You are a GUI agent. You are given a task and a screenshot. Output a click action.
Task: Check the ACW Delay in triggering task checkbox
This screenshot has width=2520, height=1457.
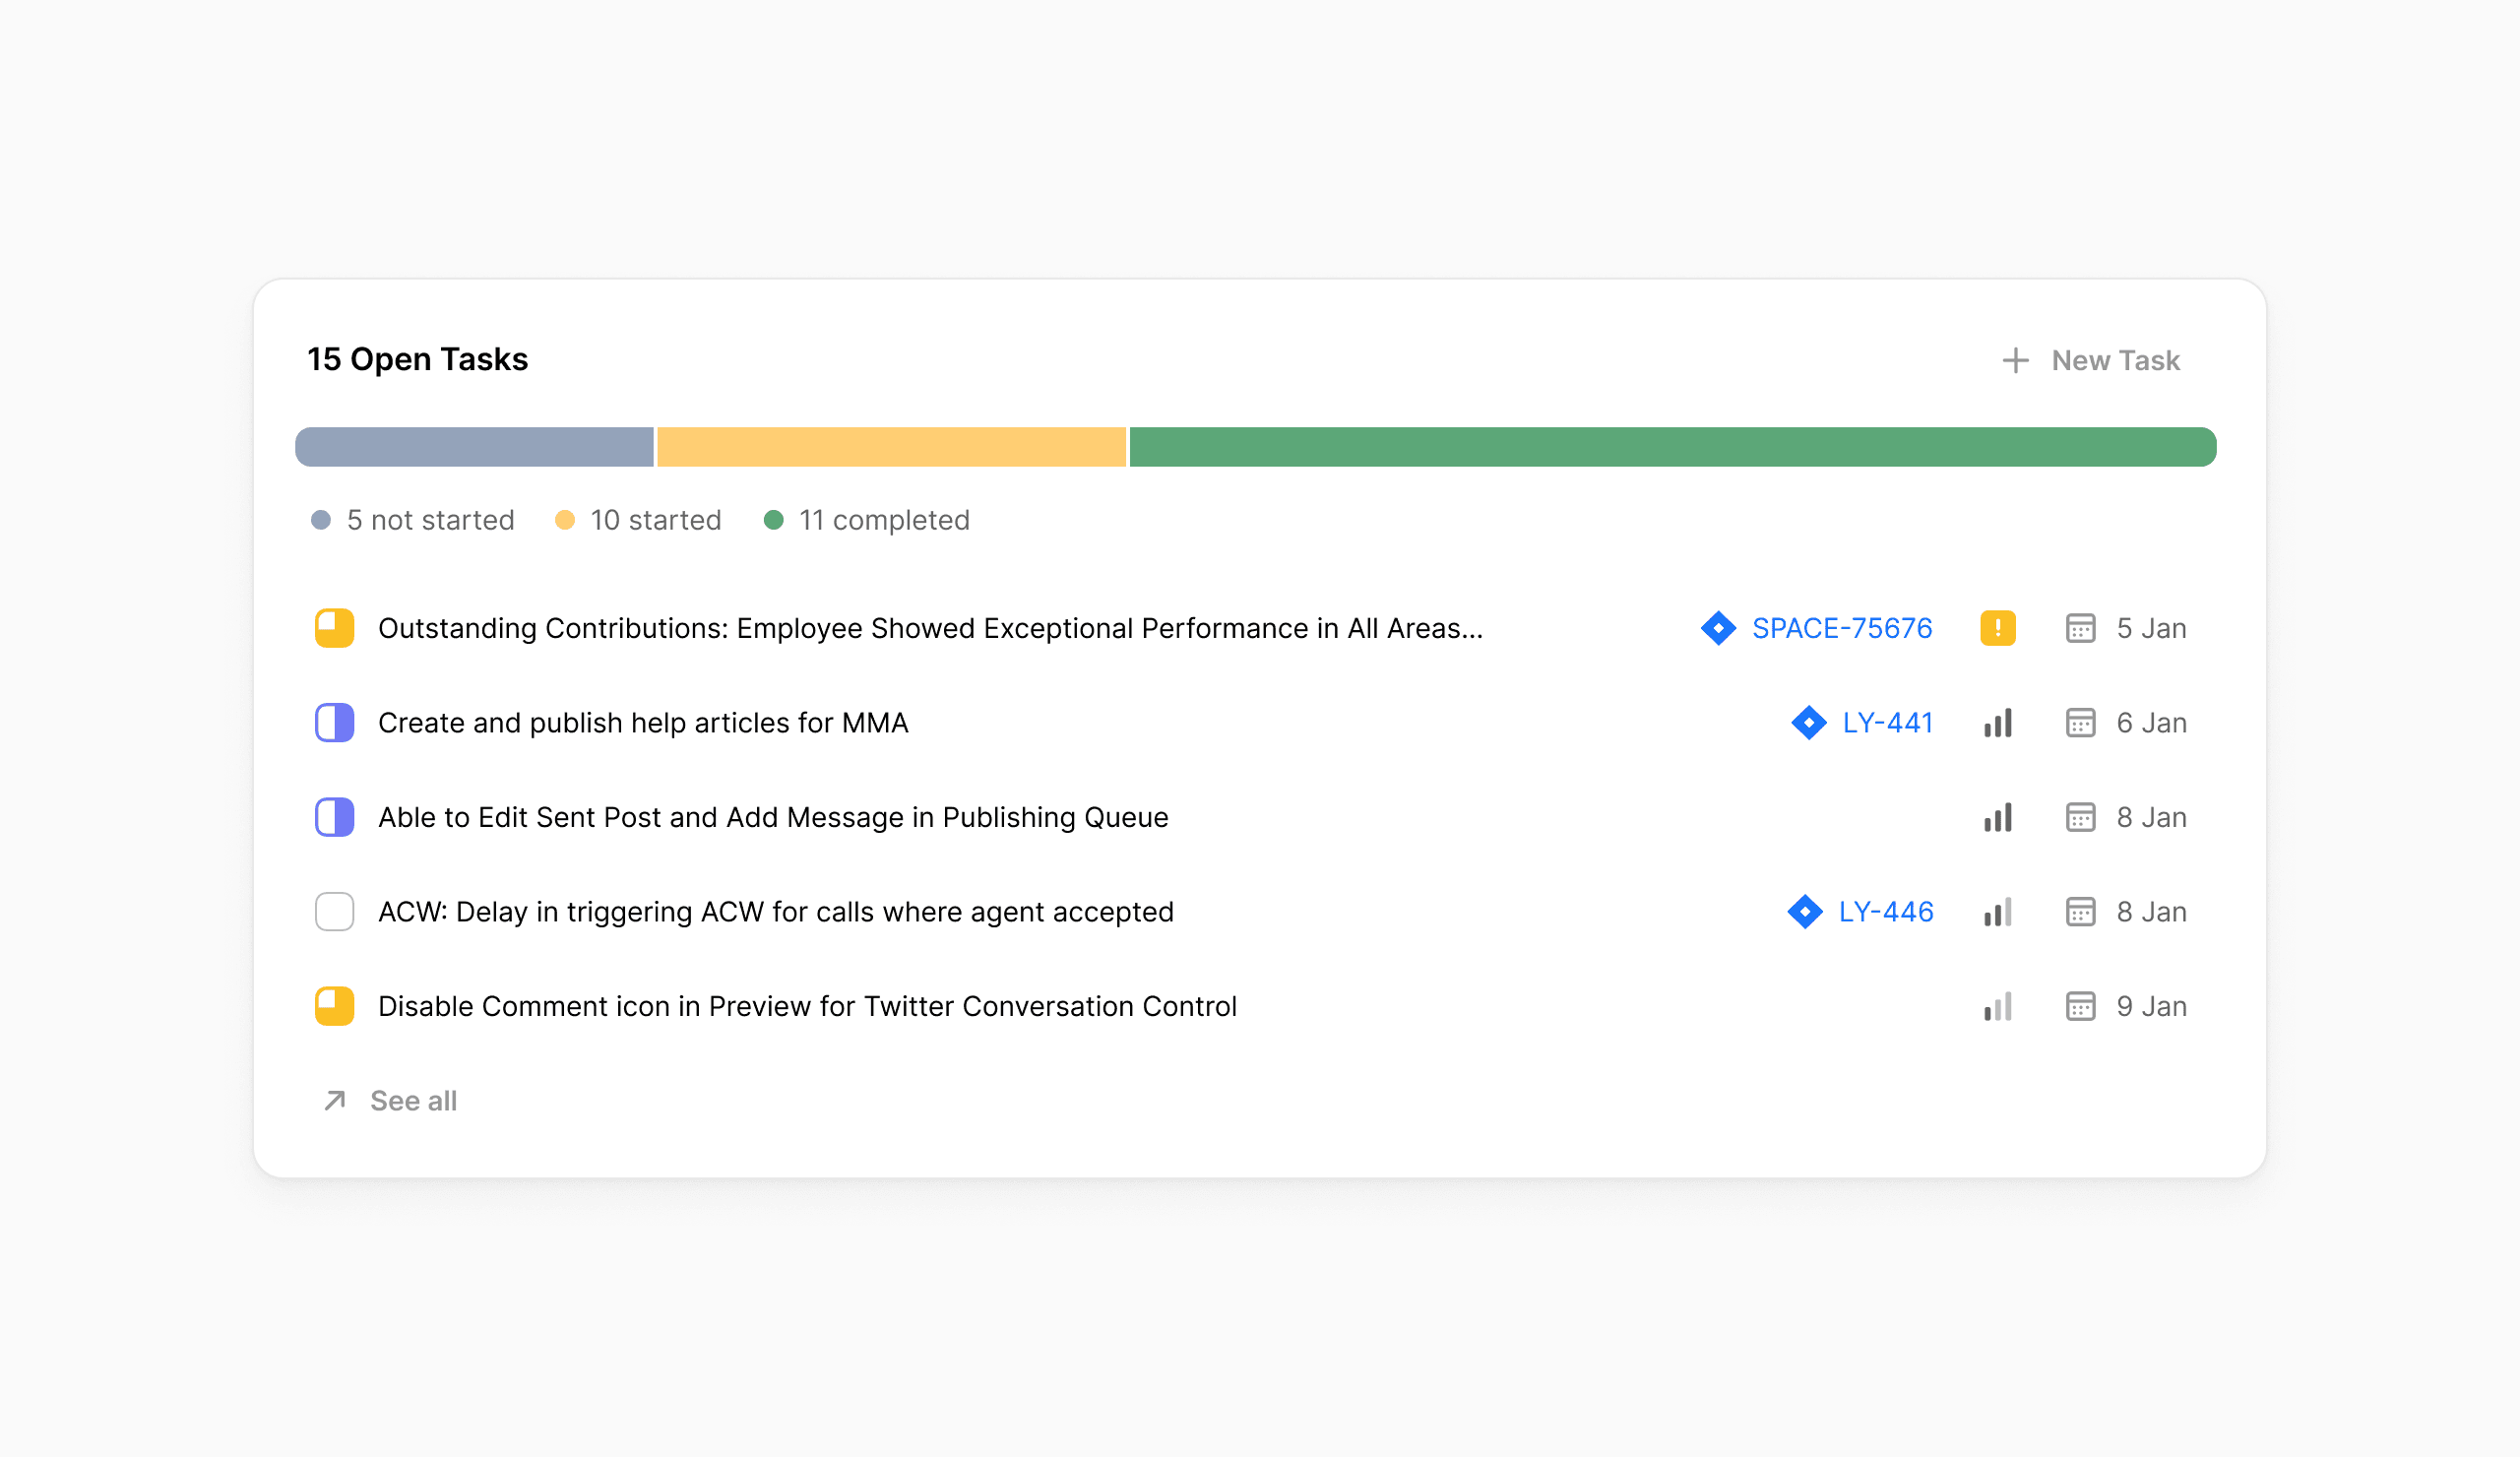[335, 912]
